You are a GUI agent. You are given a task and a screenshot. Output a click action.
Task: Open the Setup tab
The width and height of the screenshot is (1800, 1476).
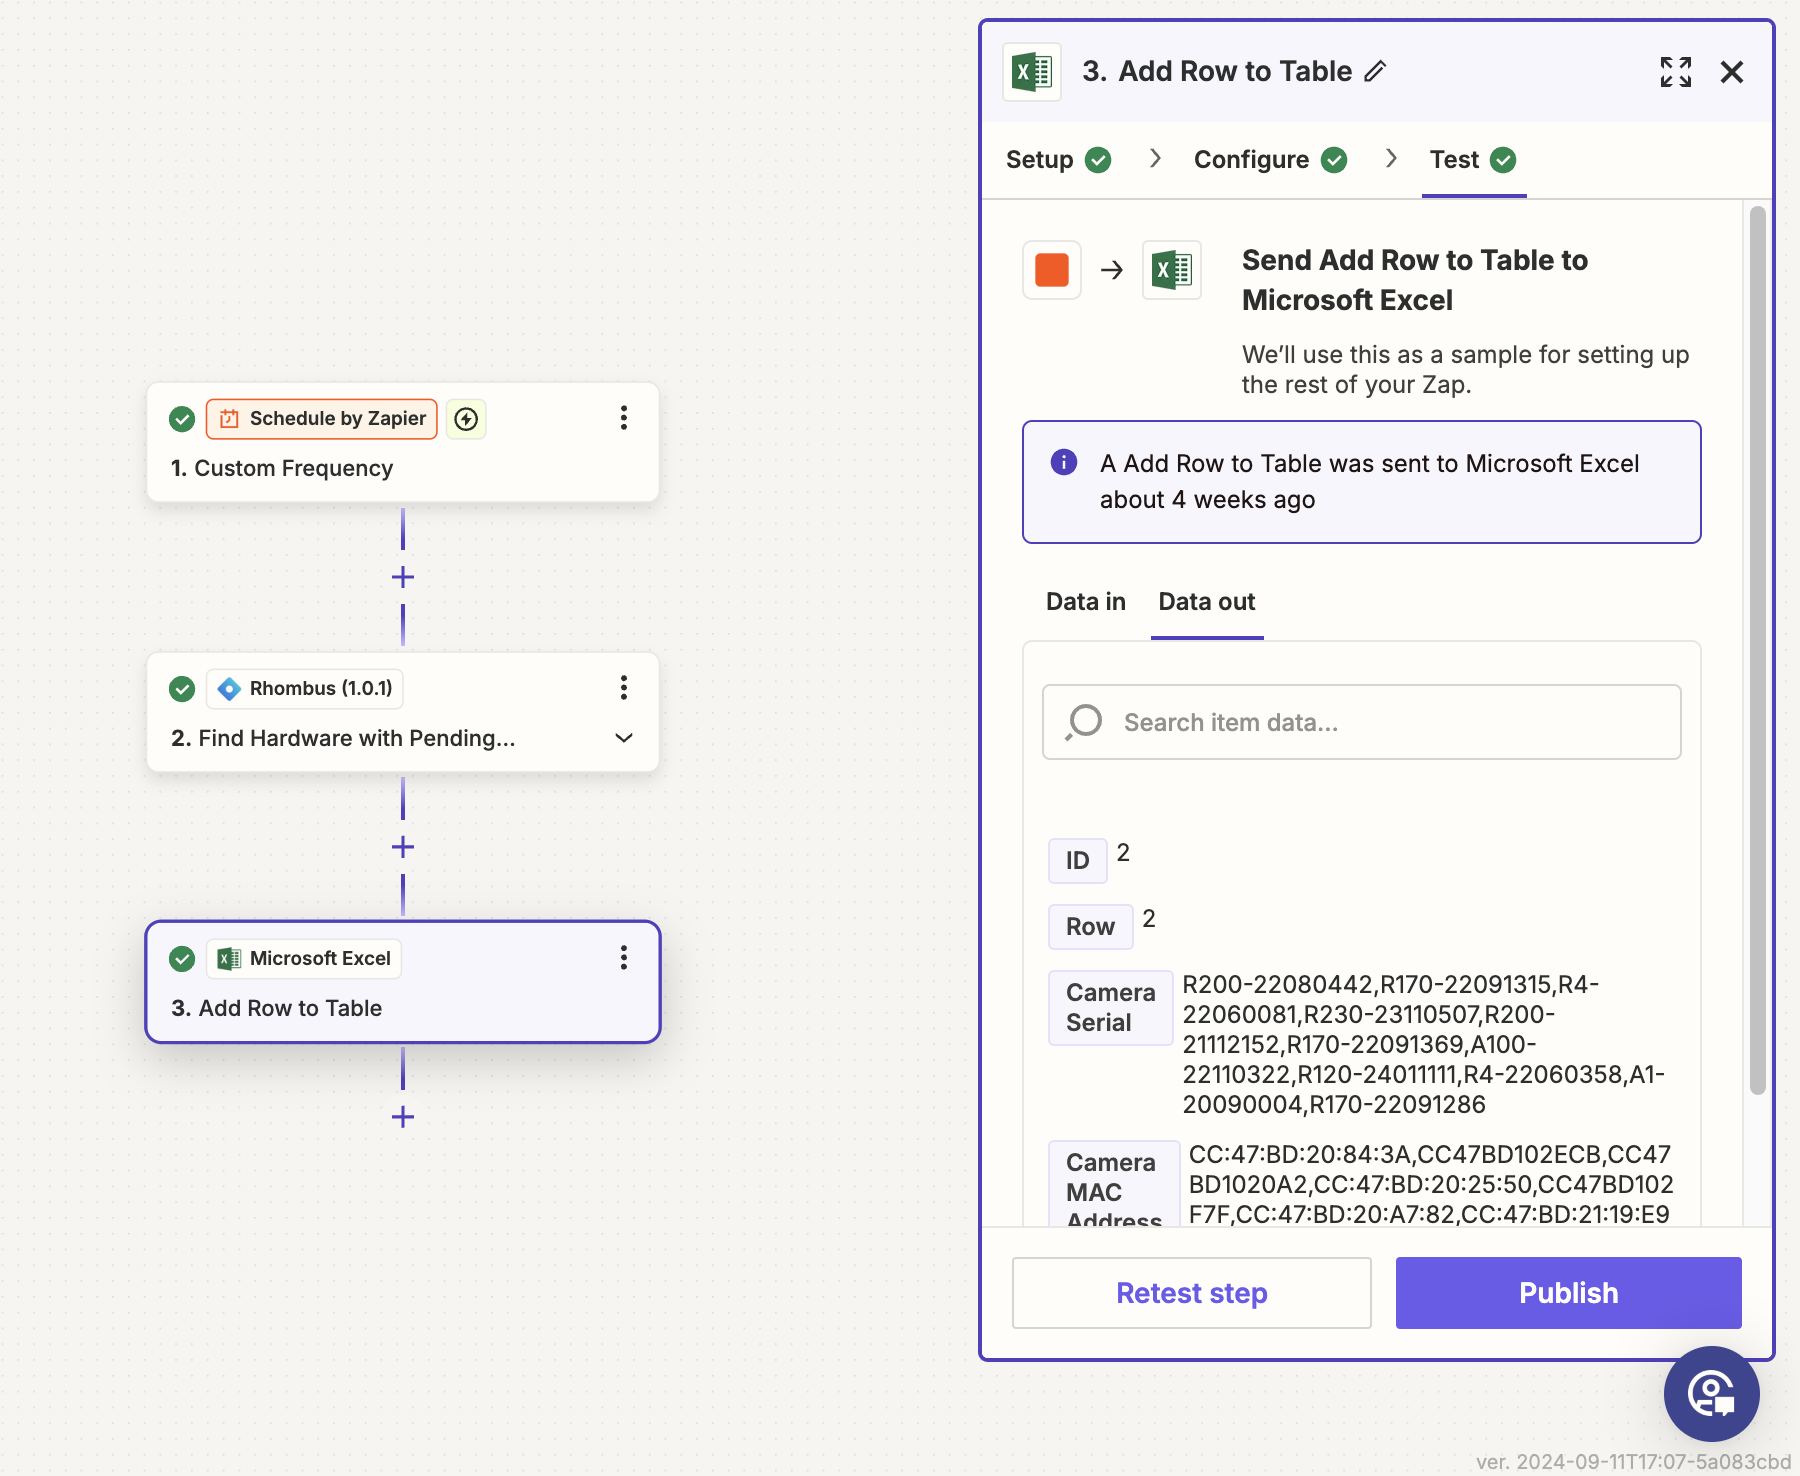coord(1058,160)
